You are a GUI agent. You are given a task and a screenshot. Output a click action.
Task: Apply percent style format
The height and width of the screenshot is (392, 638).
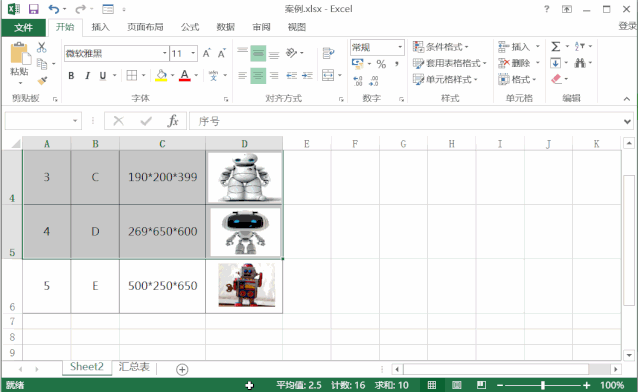click(381, 64)
